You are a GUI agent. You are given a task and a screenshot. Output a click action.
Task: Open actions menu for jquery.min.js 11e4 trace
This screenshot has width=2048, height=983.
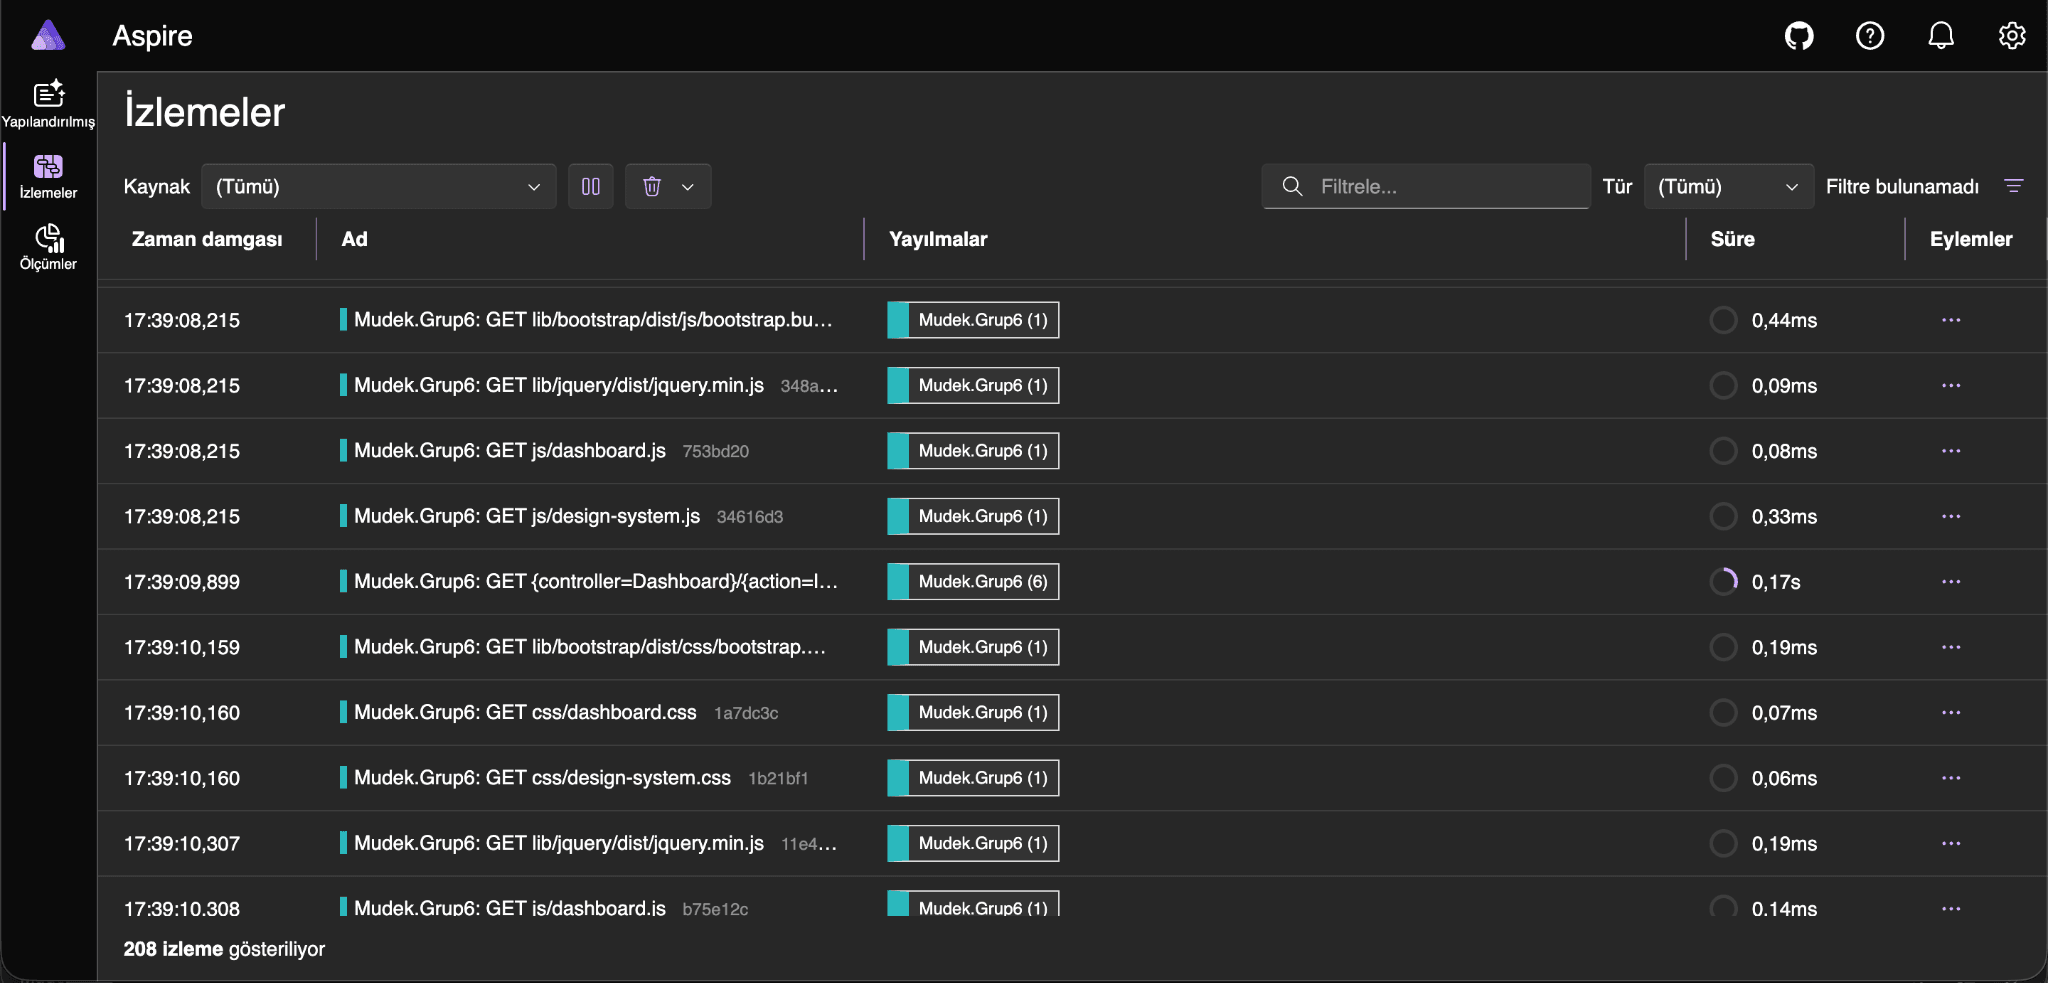(x=1951, y=843)
